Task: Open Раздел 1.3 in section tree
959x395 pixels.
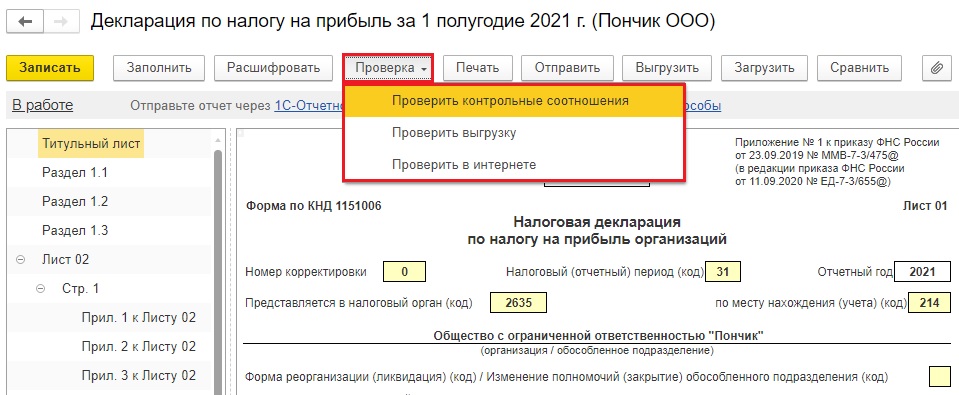Action: click(x=75, y=231)
